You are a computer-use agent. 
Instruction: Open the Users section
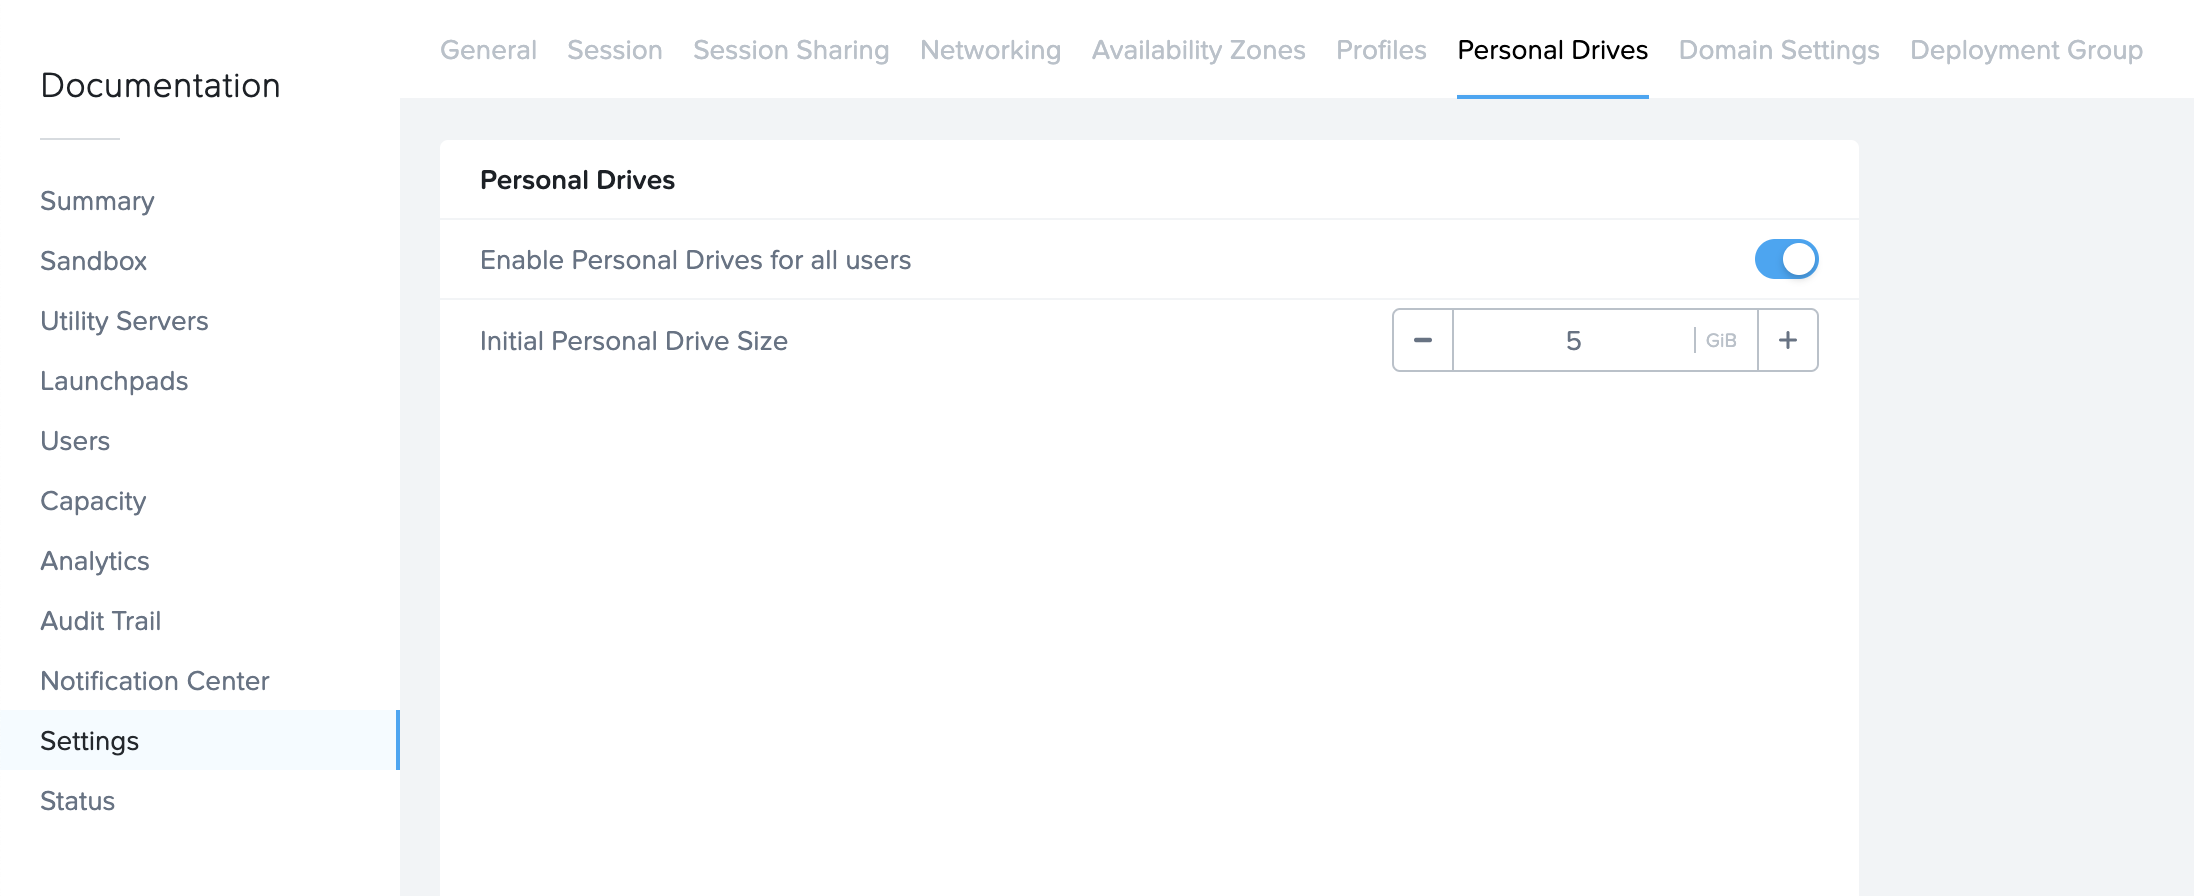tap(75, 441)
